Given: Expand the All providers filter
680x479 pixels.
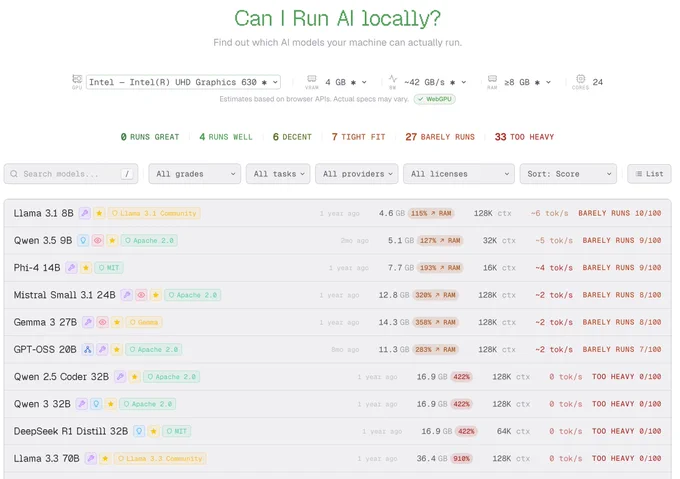Looking at the screenshot, I should [356, 174].
